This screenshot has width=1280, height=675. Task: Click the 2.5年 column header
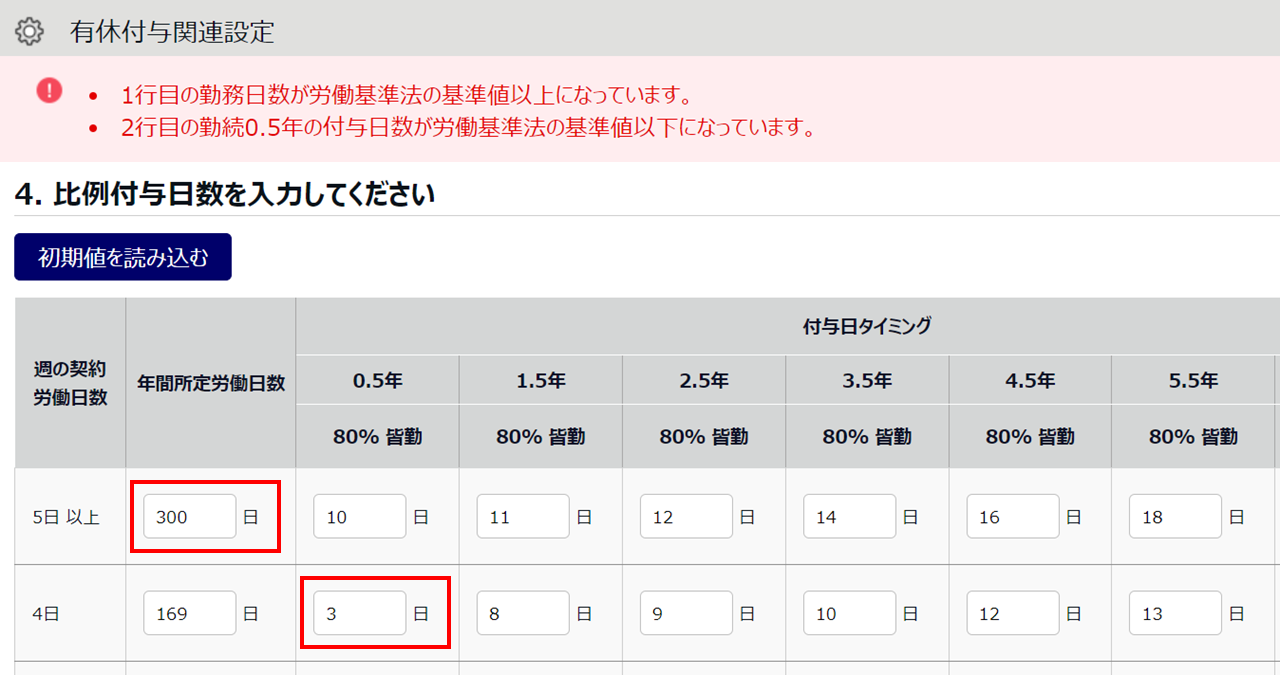pyautogui.click(x=703, y=380)
